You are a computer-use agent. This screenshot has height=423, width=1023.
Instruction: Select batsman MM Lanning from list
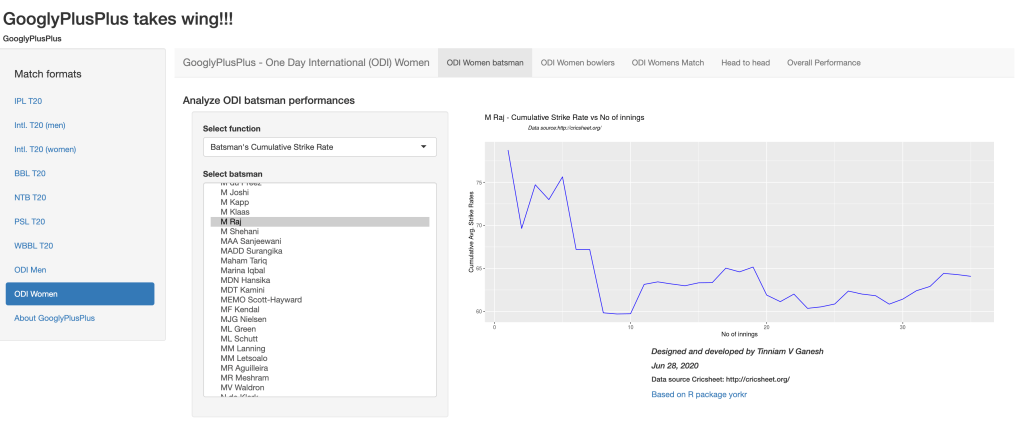click(242, 348)
